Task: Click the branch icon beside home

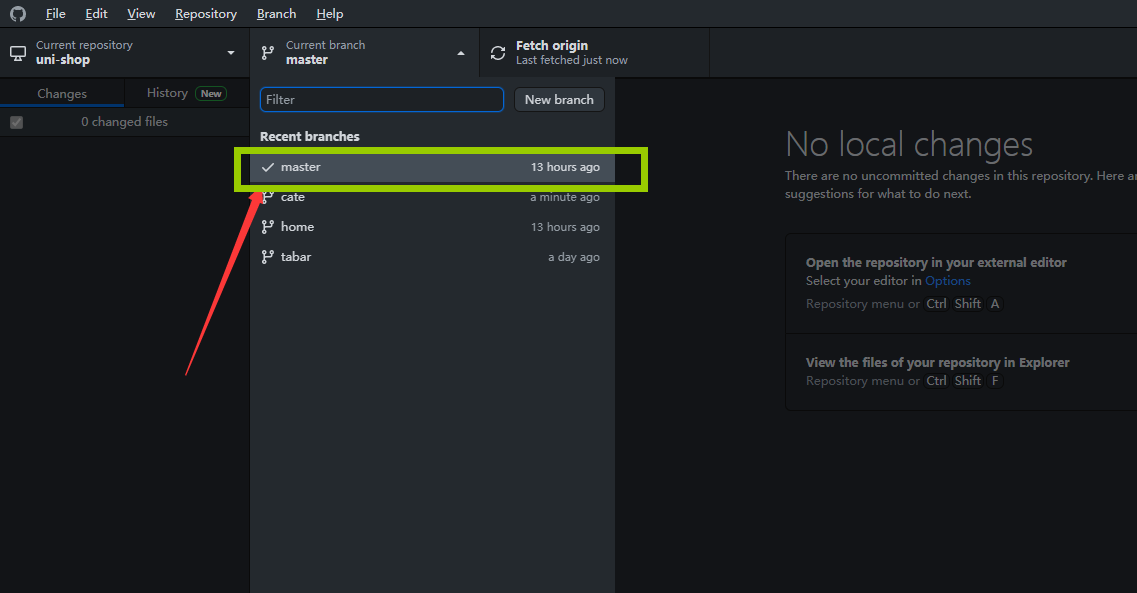Action: coord(268,227)
